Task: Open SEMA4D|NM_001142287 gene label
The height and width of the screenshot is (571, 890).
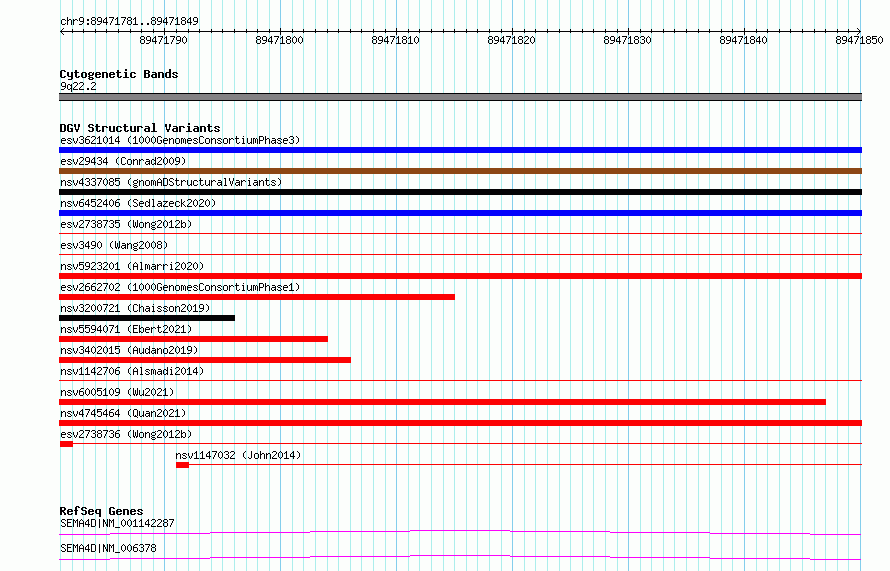Action: point(117,523)
